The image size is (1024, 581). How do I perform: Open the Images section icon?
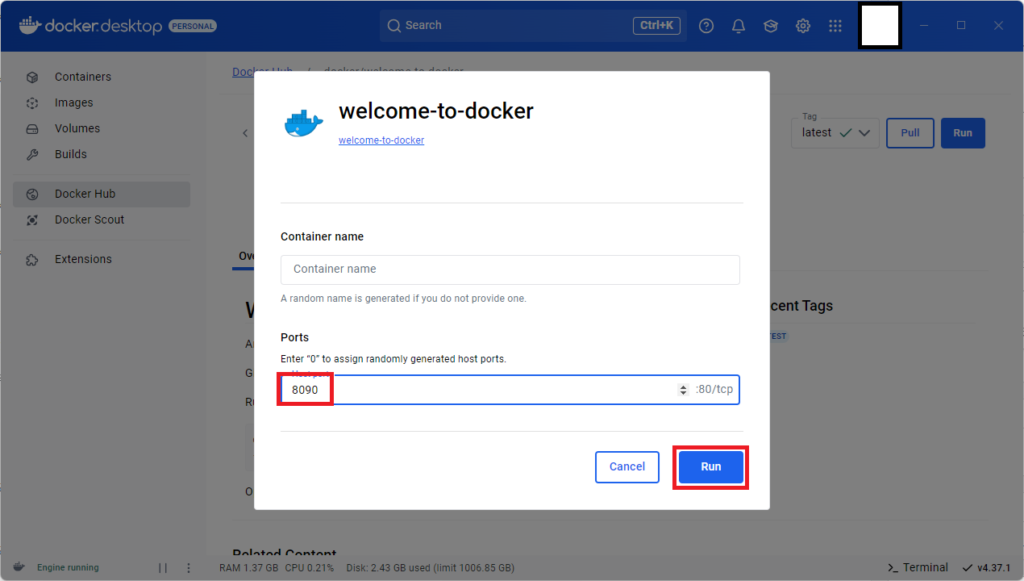tap(32, 103)
